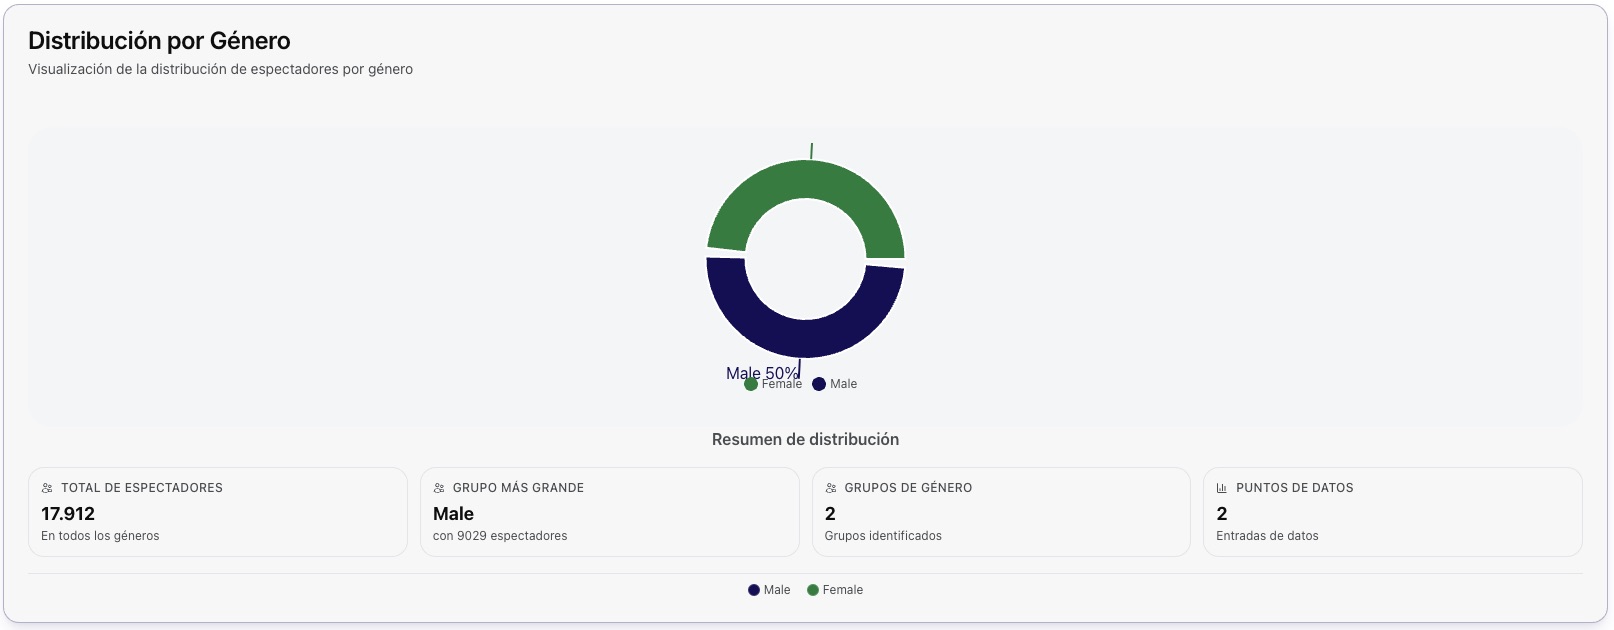Image resolution: width=1614 pixels, height=630 pixels.
Task: Click the users icon beside Grupo Más Grande
Action: coord(439,488)
